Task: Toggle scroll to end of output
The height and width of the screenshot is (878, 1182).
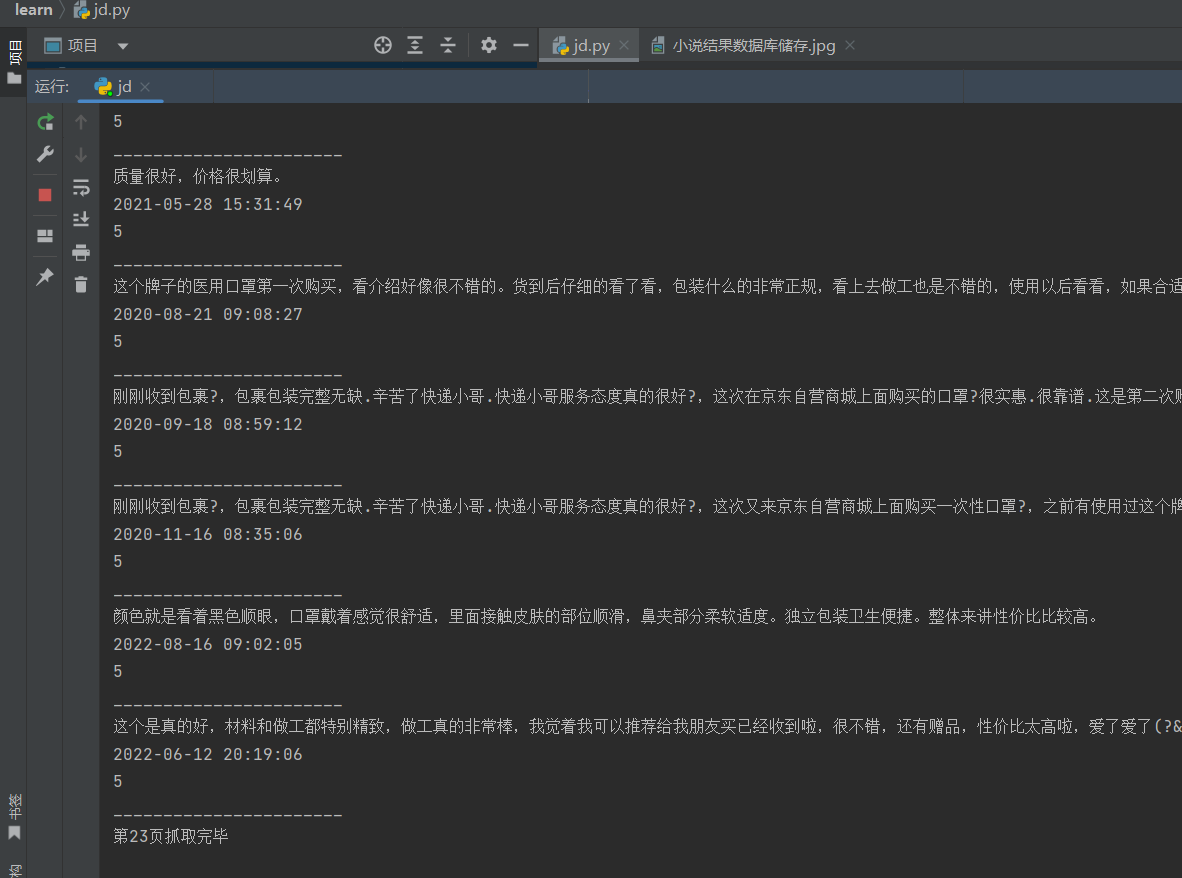Action: click(x=81, y=219)
